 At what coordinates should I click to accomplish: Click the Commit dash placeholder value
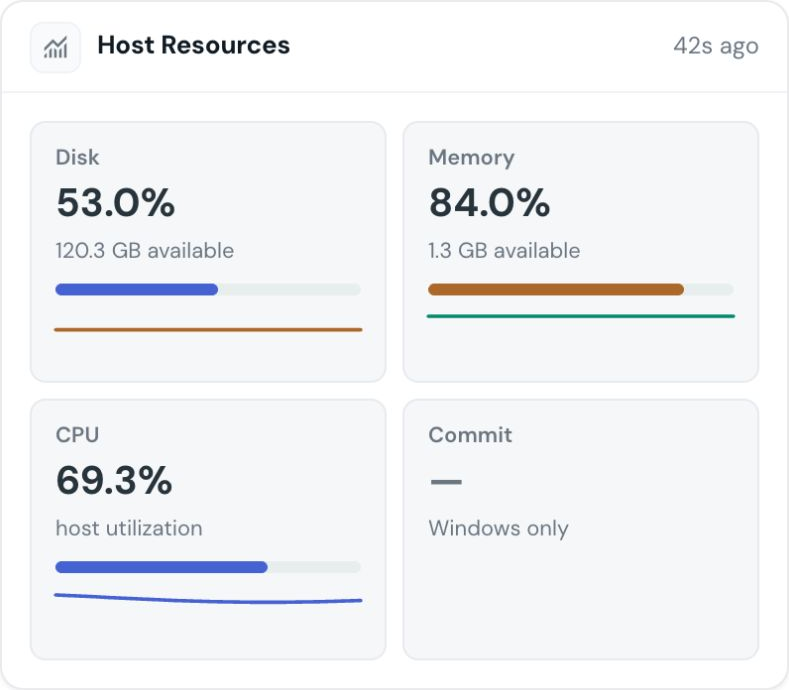[x=446, y=482]
